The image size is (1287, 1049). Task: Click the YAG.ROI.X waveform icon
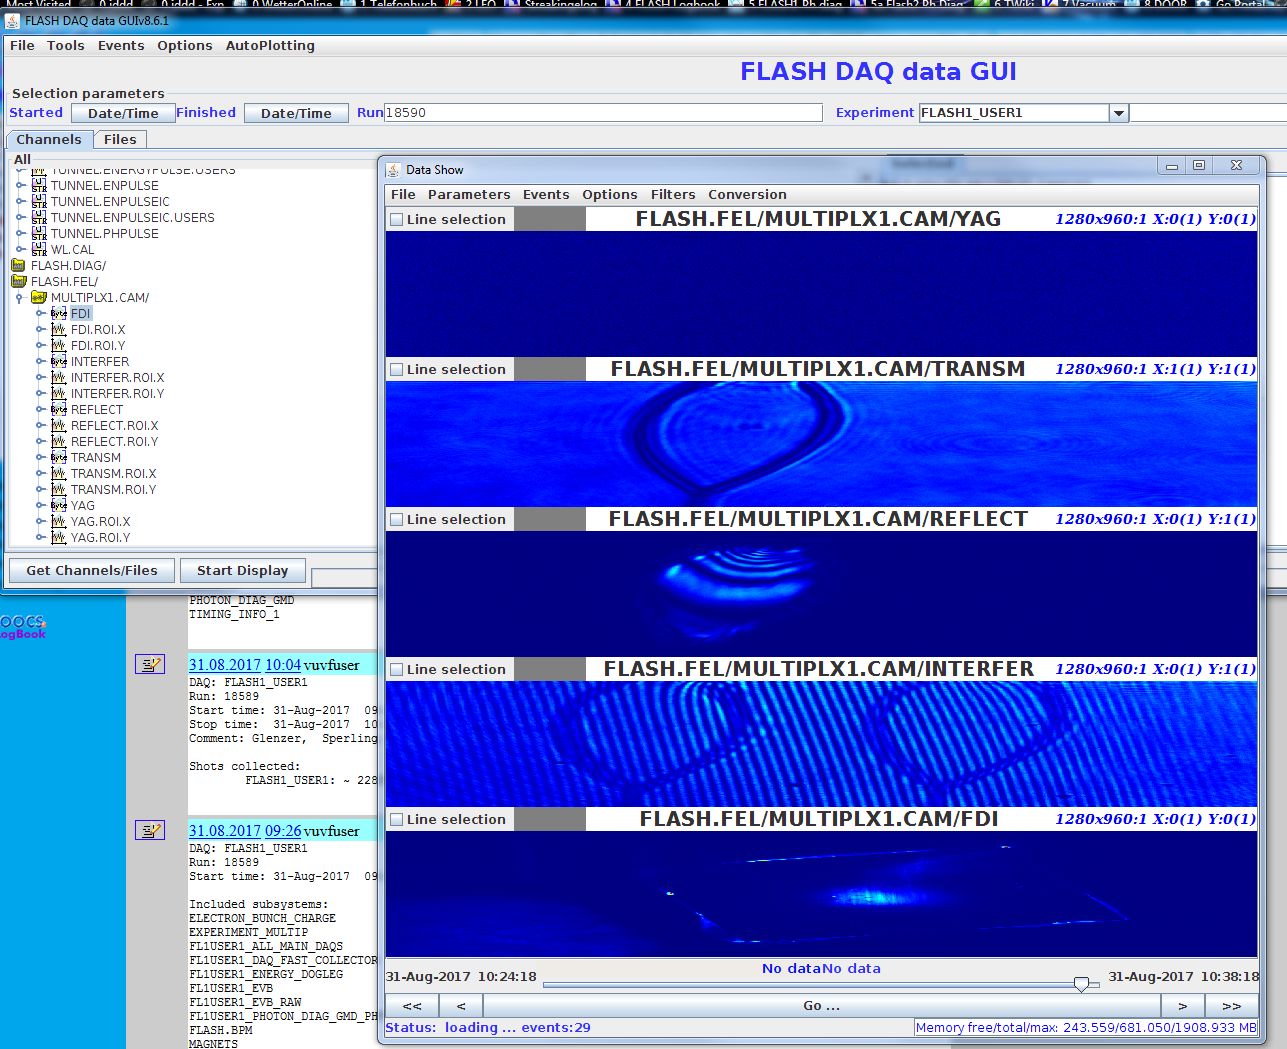[x=59, y=521]
